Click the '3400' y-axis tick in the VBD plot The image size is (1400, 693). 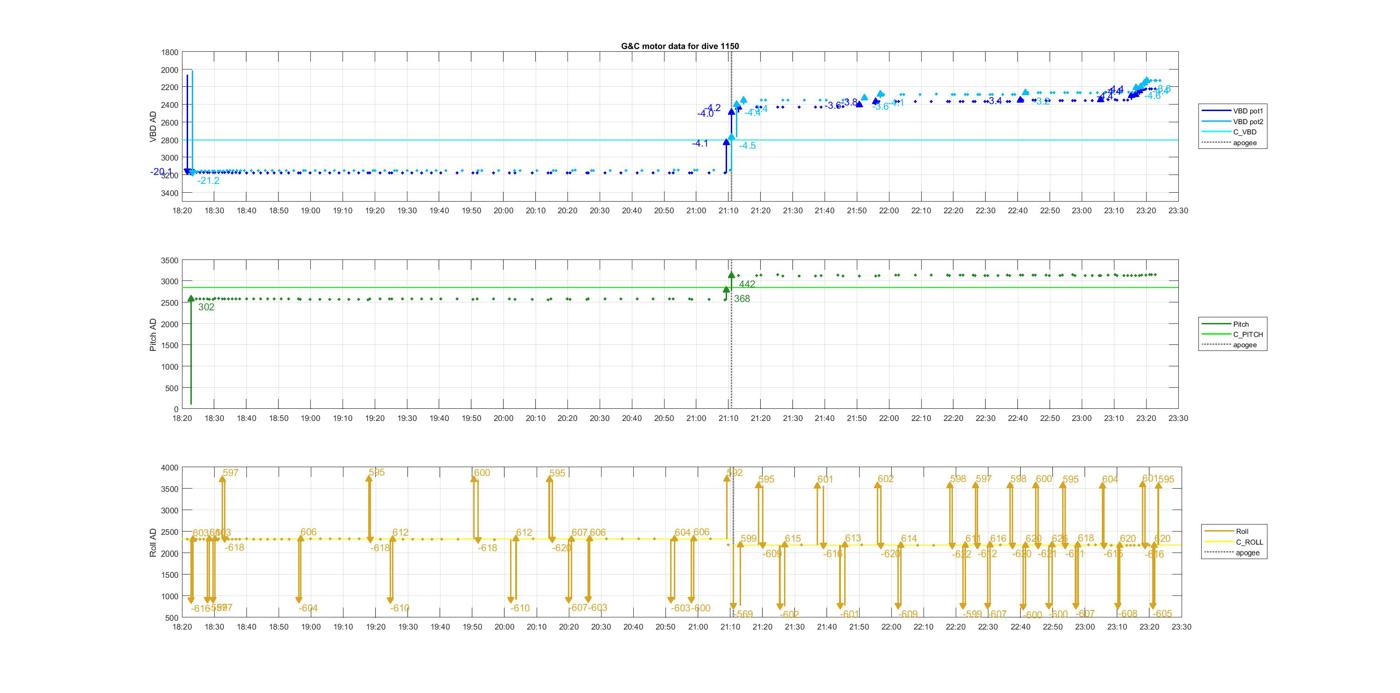[x=169, y=193]
